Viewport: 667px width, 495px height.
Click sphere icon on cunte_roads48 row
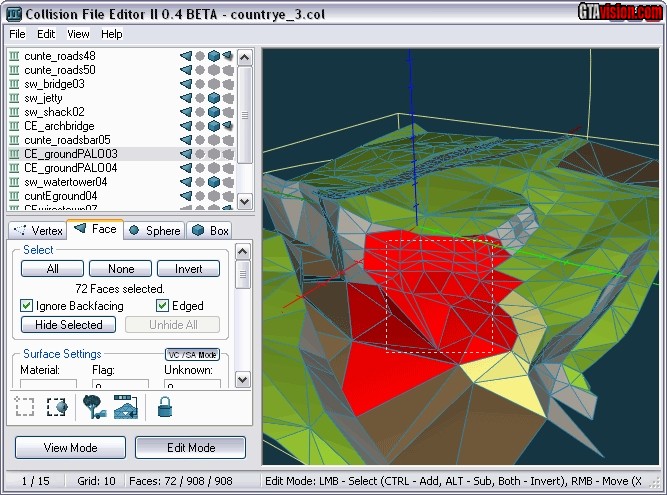200,56
